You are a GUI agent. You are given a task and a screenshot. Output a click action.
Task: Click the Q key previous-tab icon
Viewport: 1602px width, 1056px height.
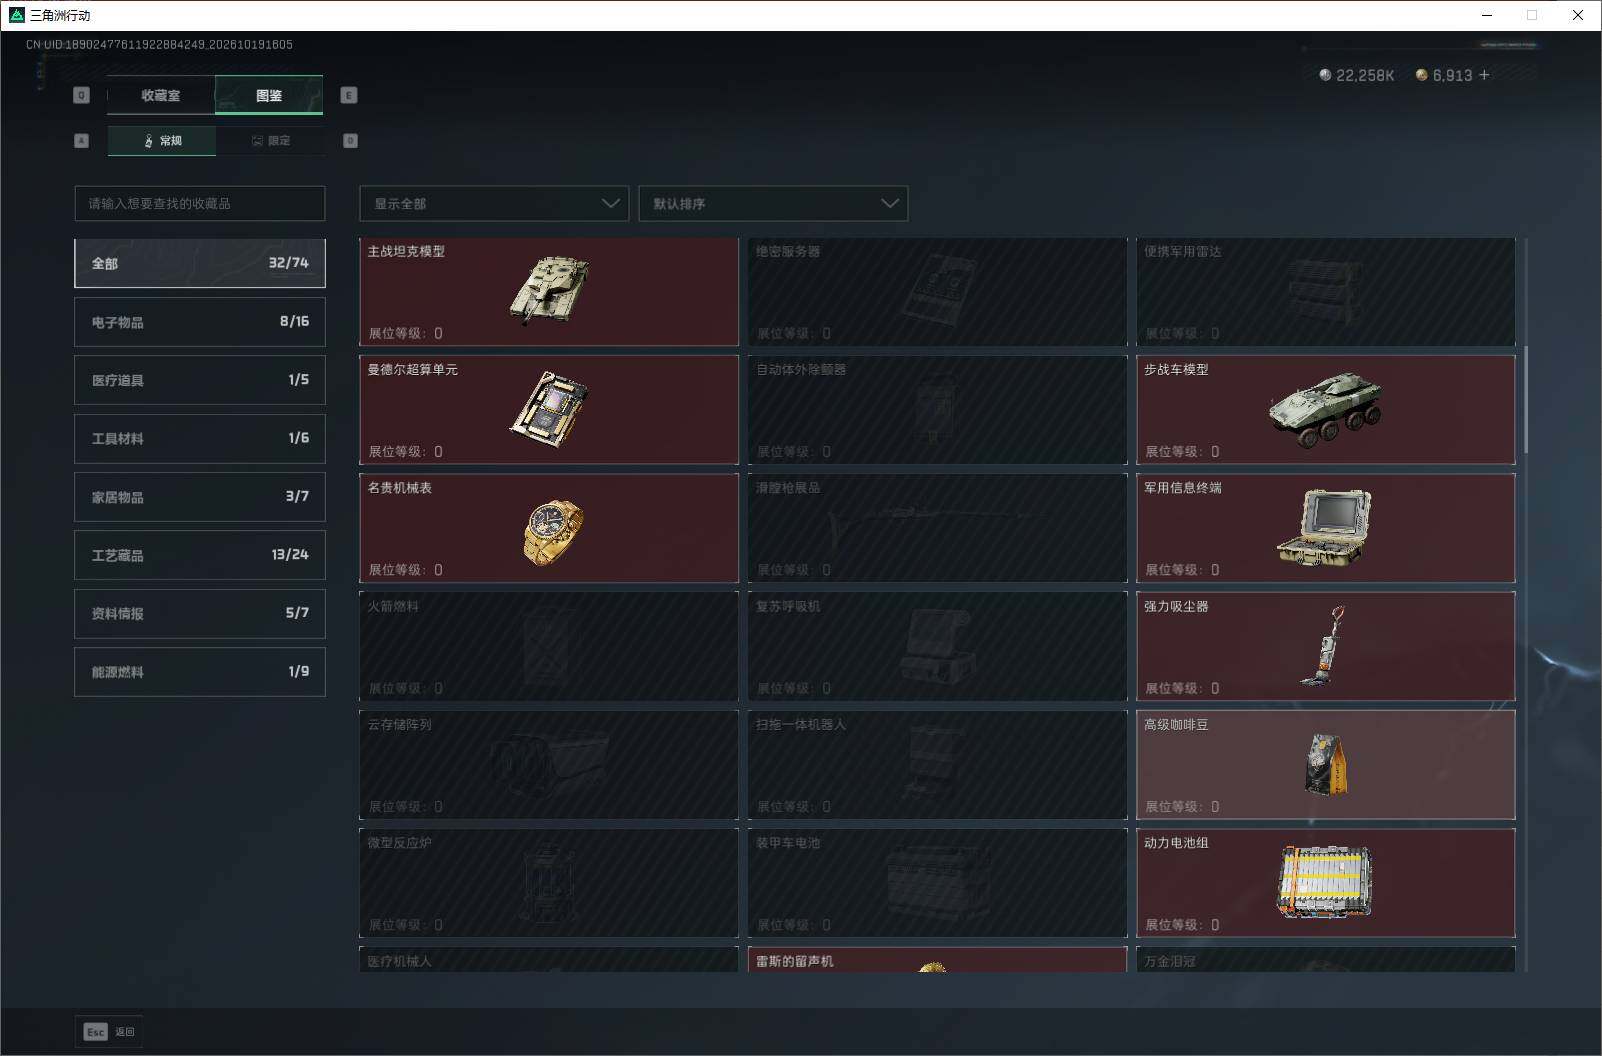[82, 95]
